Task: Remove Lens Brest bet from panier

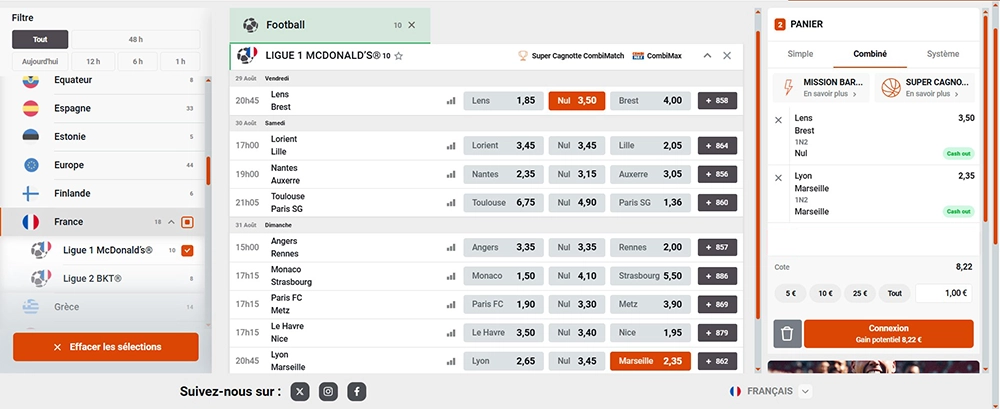Action: pyautogui.click(x=778, y=120)
